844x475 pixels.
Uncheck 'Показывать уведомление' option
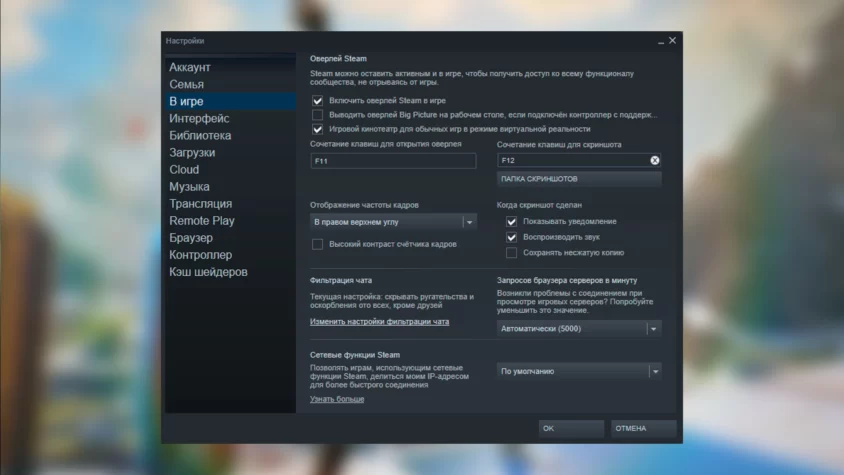[x=511, y=221]
